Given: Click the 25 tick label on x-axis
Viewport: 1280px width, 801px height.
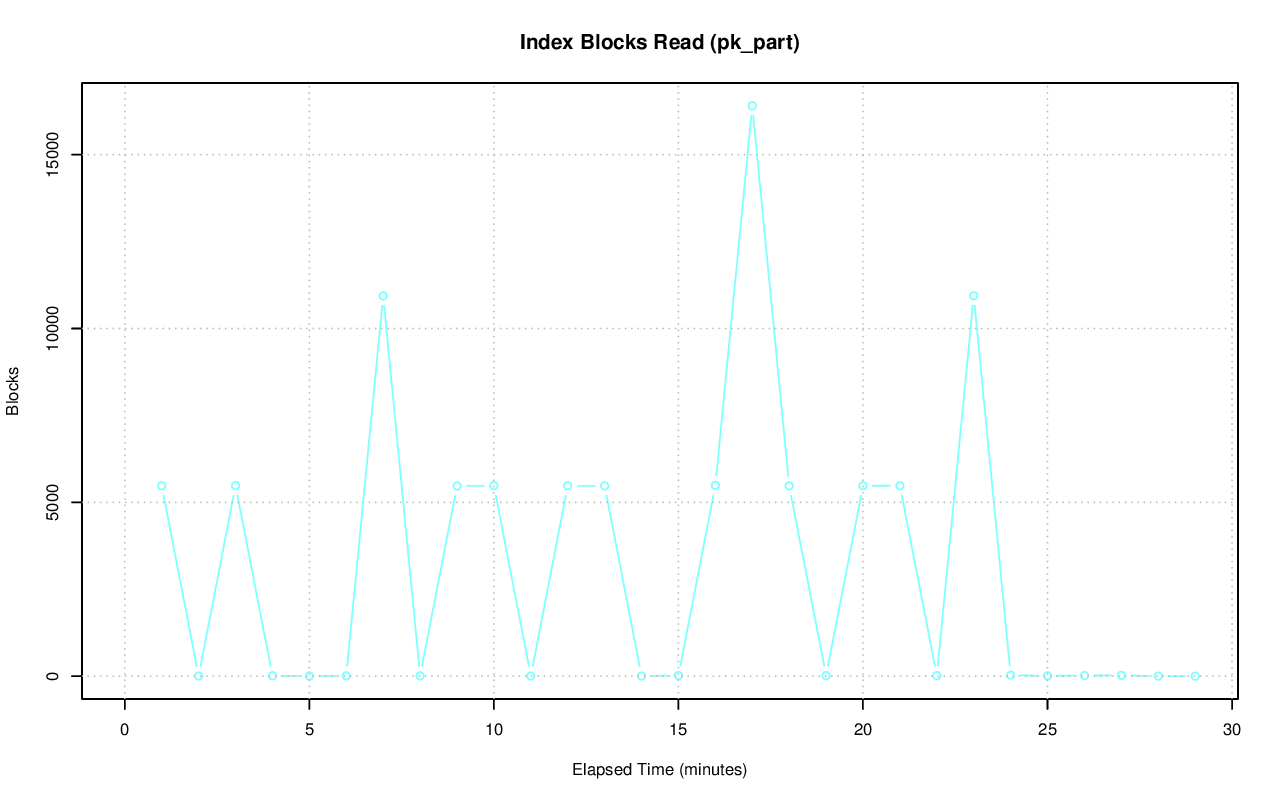Looking at the screenshot, I should click(x=1047, y=730).
